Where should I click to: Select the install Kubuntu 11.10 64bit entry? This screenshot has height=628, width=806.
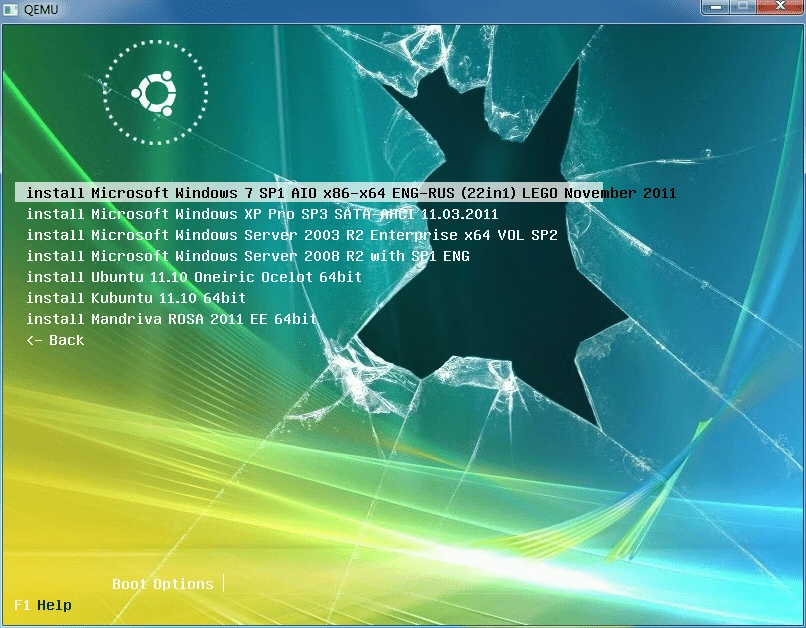(x=136, y=298)
